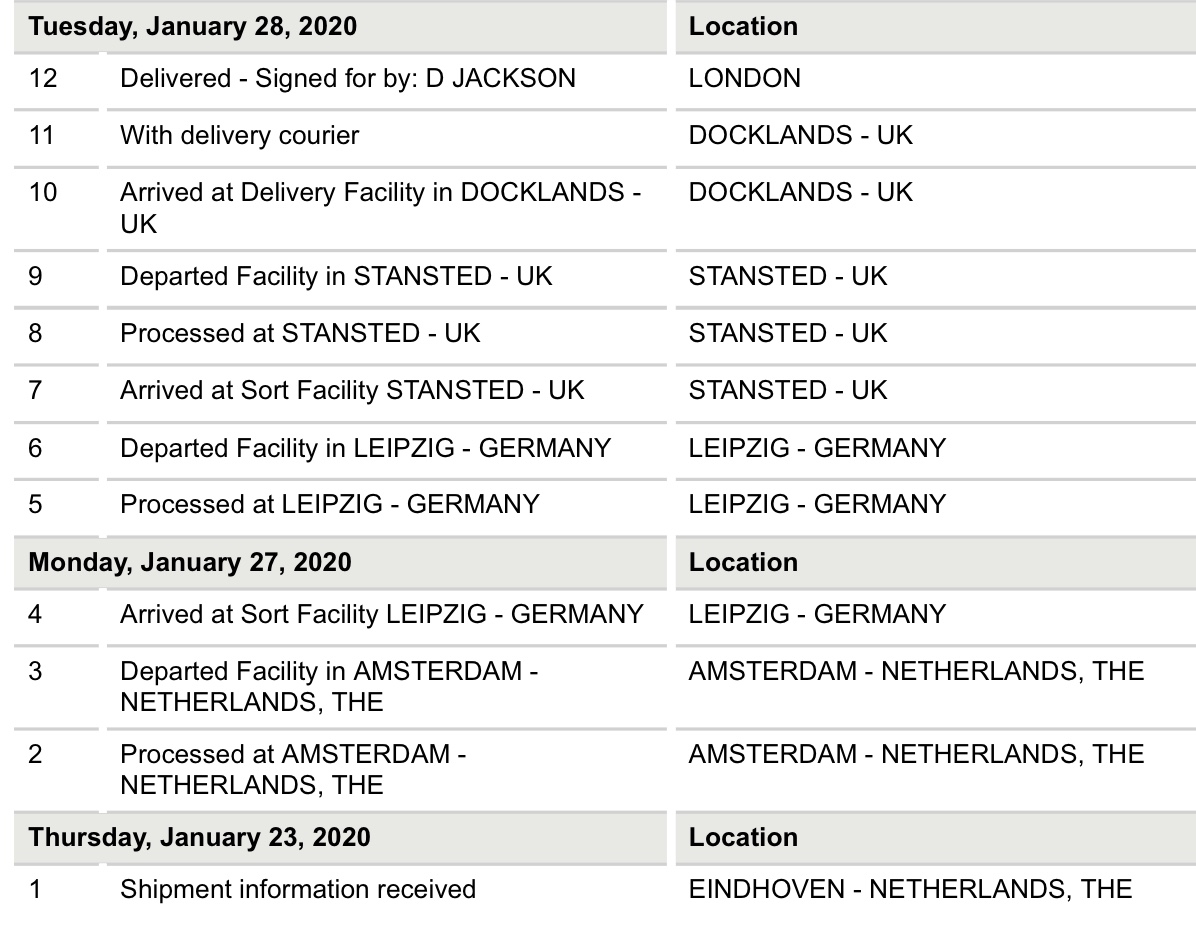This screenshot has height=935, width=1196.
Task: Click Processed at LEIPZIG - GERMANY entry
Action: pos(330,504)
